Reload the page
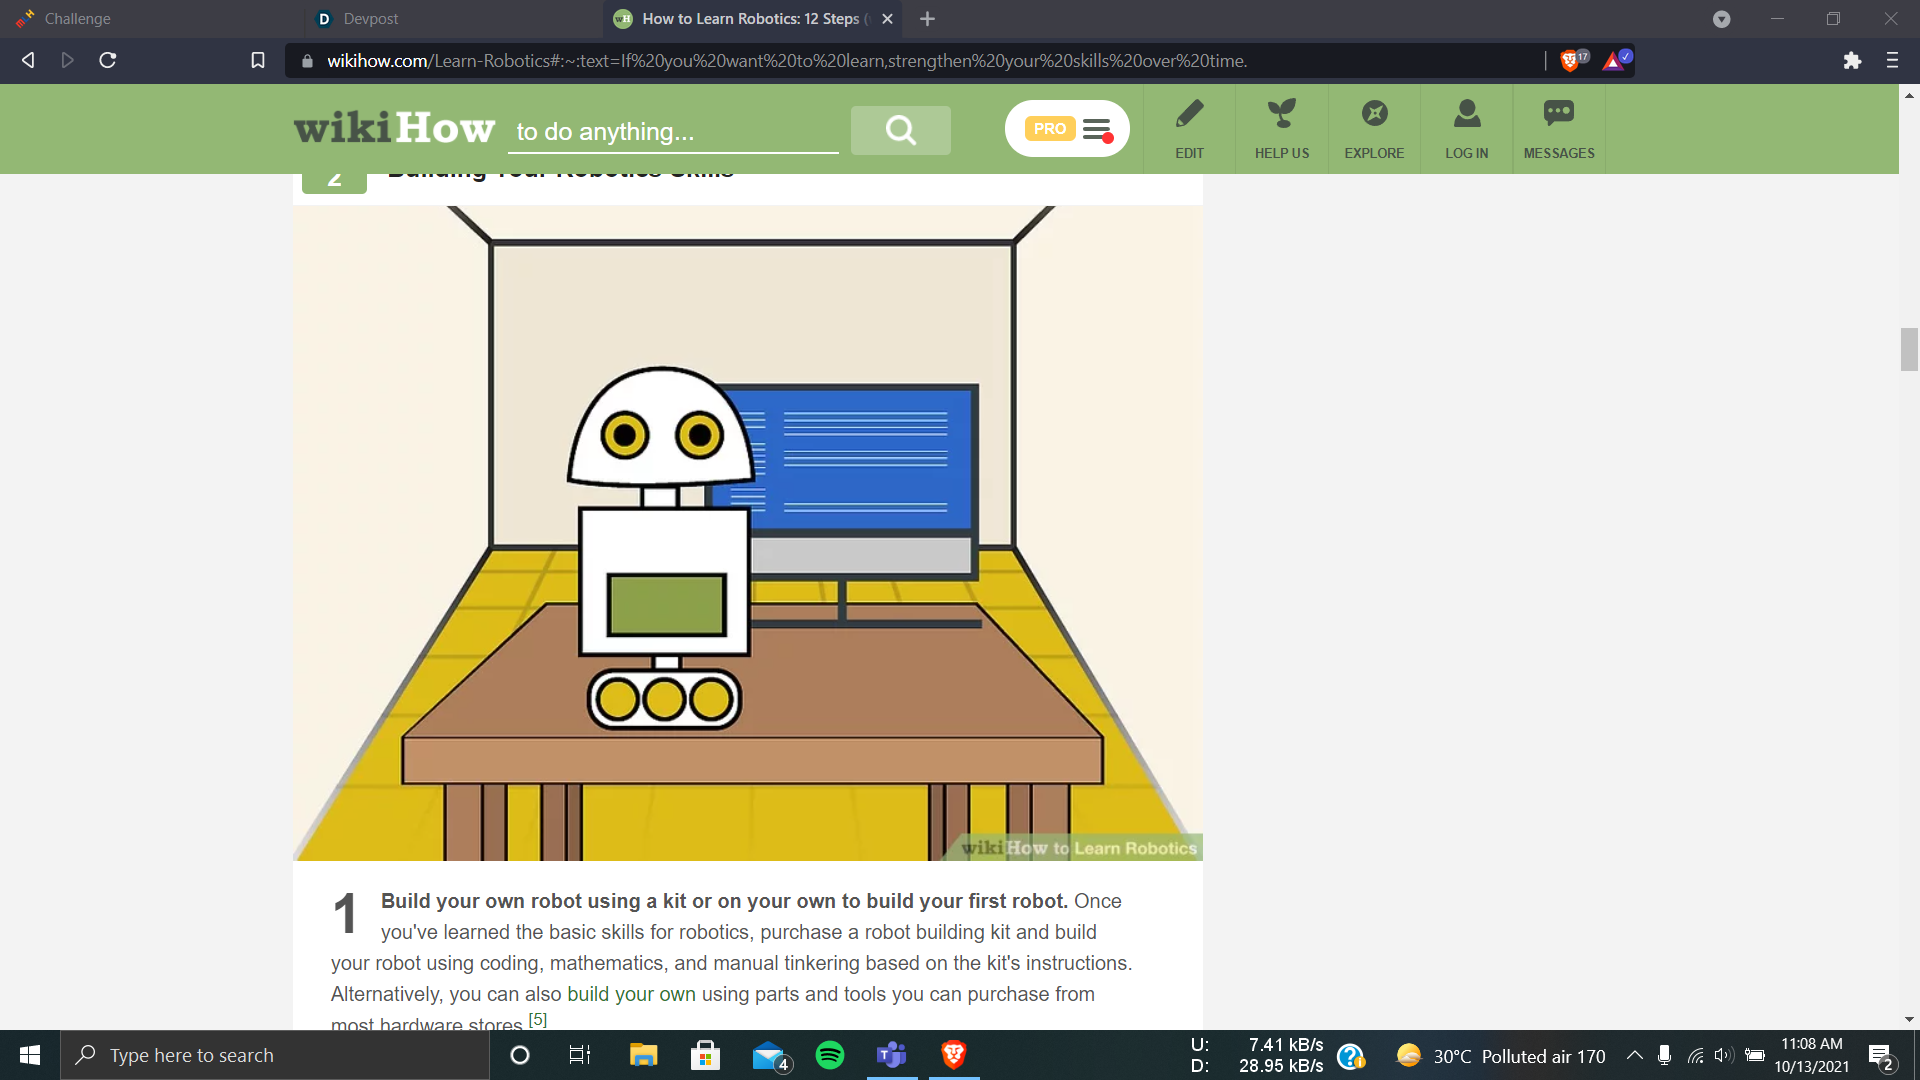1920x1080 pixels. click(x=108, y=61)
